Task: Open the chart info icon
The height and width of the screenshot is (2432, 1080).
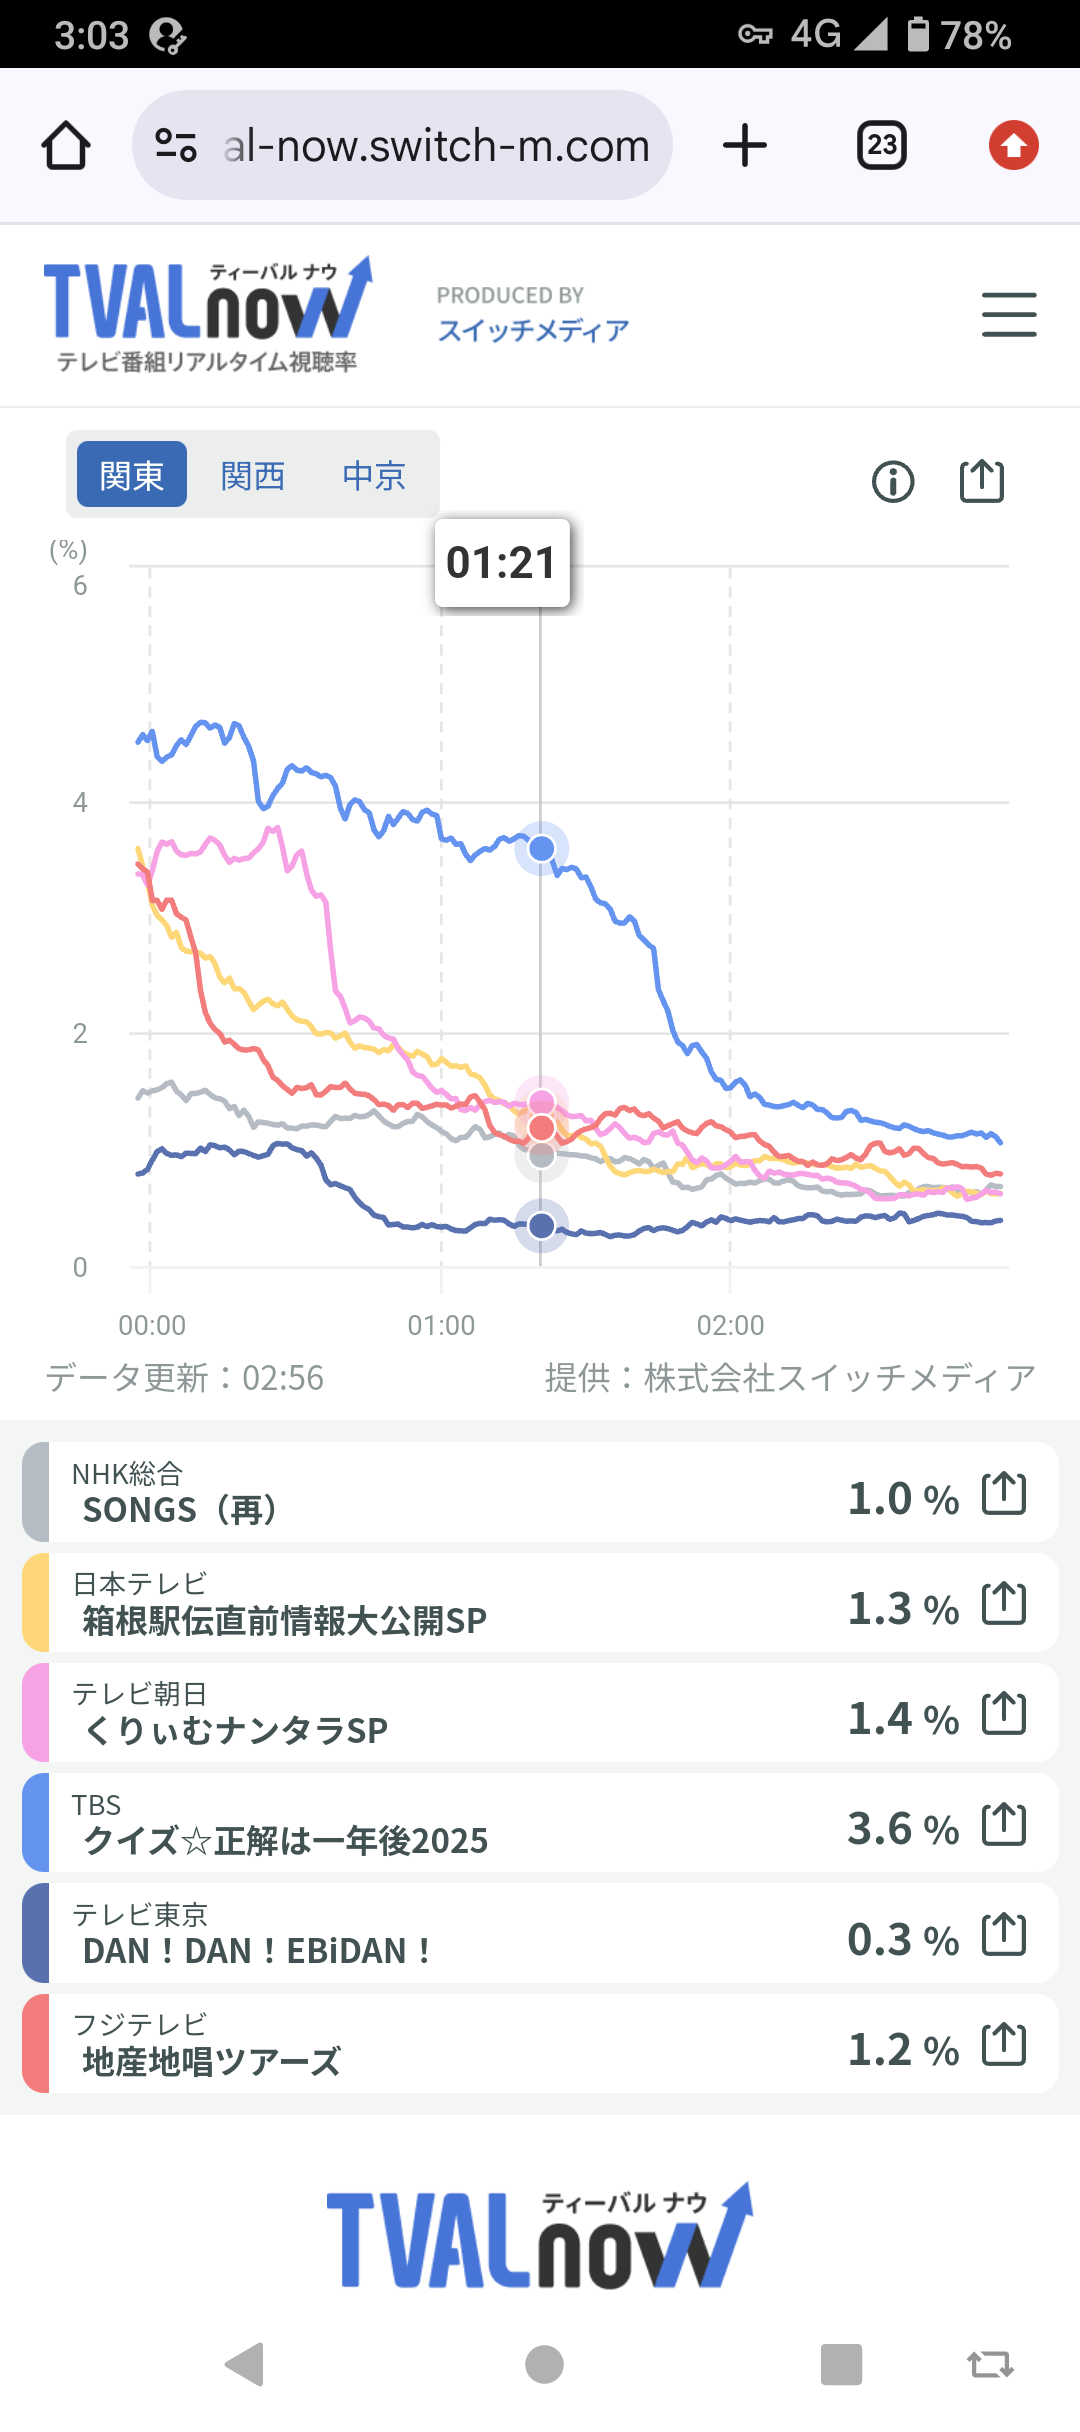Action: point(893,481)
